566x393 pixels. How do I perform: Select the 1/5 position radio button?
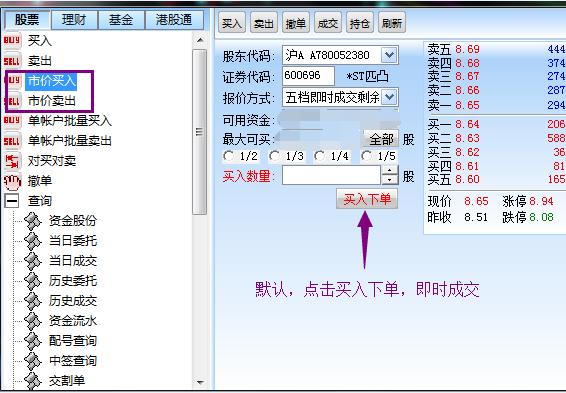(366, 156)
